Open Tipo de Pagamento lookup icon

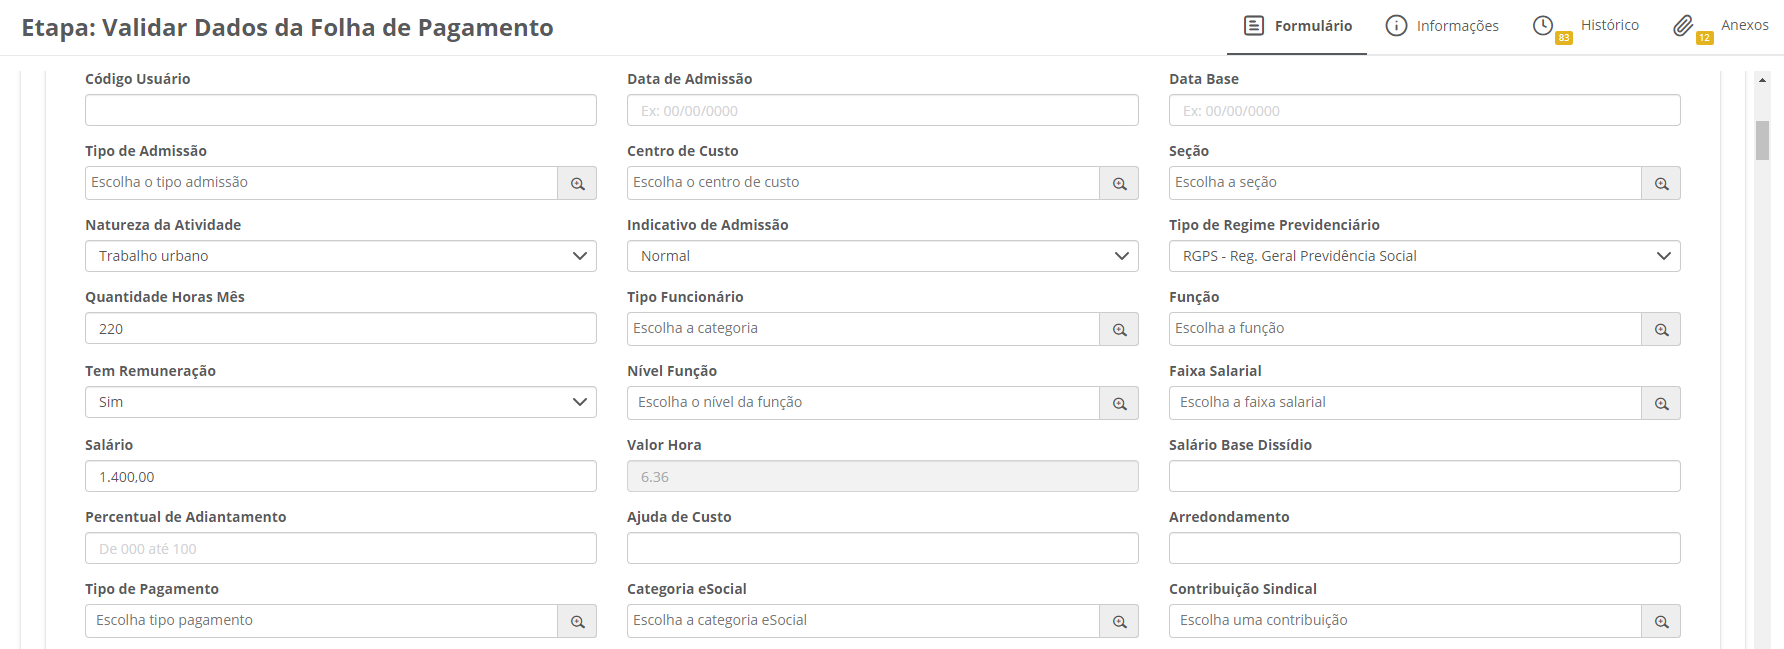click(x=577, y=622)
